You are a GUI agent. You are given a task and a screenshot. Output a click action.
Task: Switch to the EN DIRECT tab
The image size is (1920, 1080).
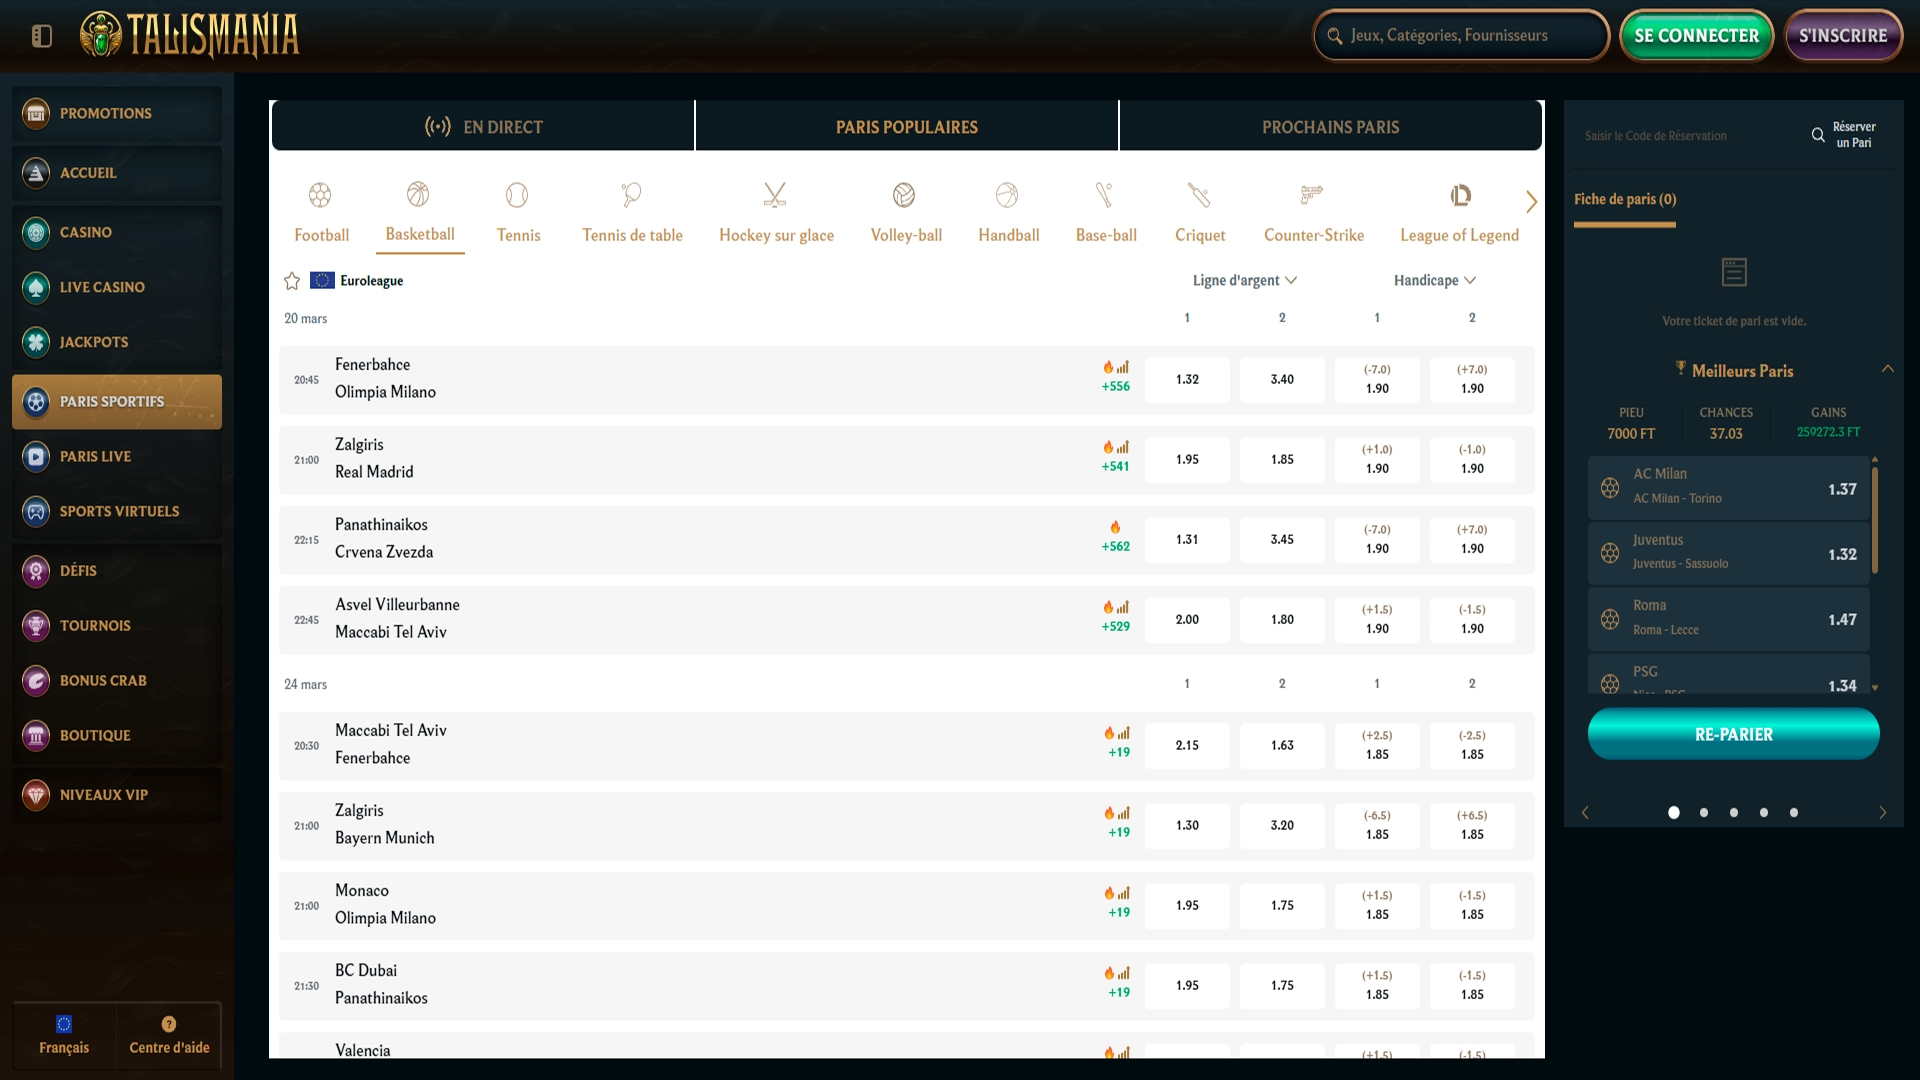[483, 127]
